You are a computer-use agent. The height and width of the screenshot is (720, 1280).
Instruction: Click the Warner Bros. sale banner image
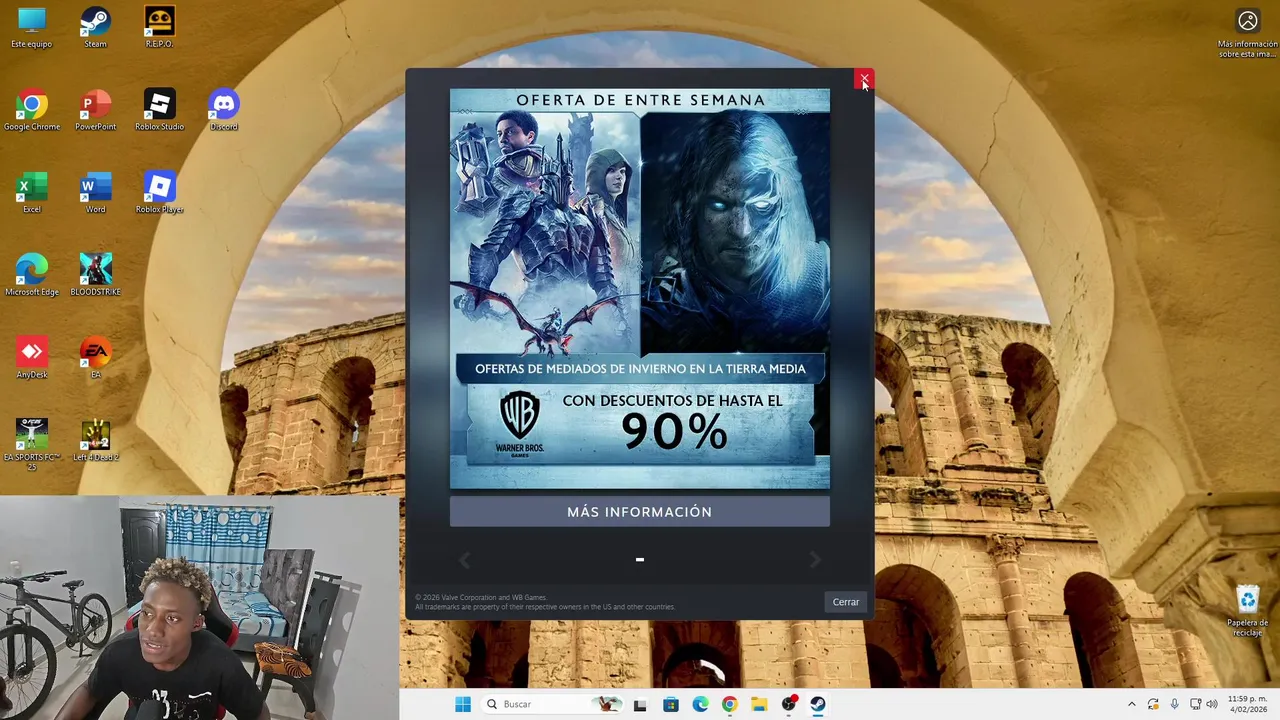pos(640,289)
